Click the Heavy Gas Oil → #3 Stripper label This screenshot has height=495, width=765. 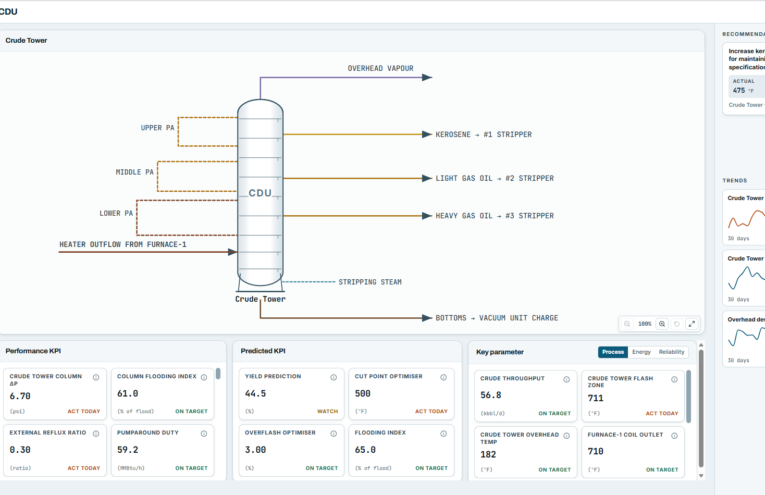[x=495, y=216]
